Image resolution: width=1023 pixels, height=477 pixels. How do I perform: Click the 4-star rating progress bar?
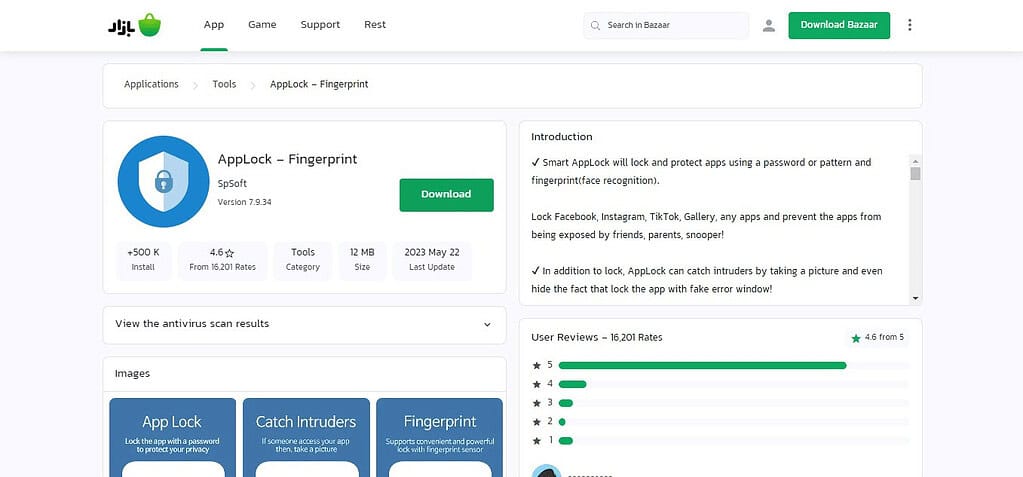733,384
